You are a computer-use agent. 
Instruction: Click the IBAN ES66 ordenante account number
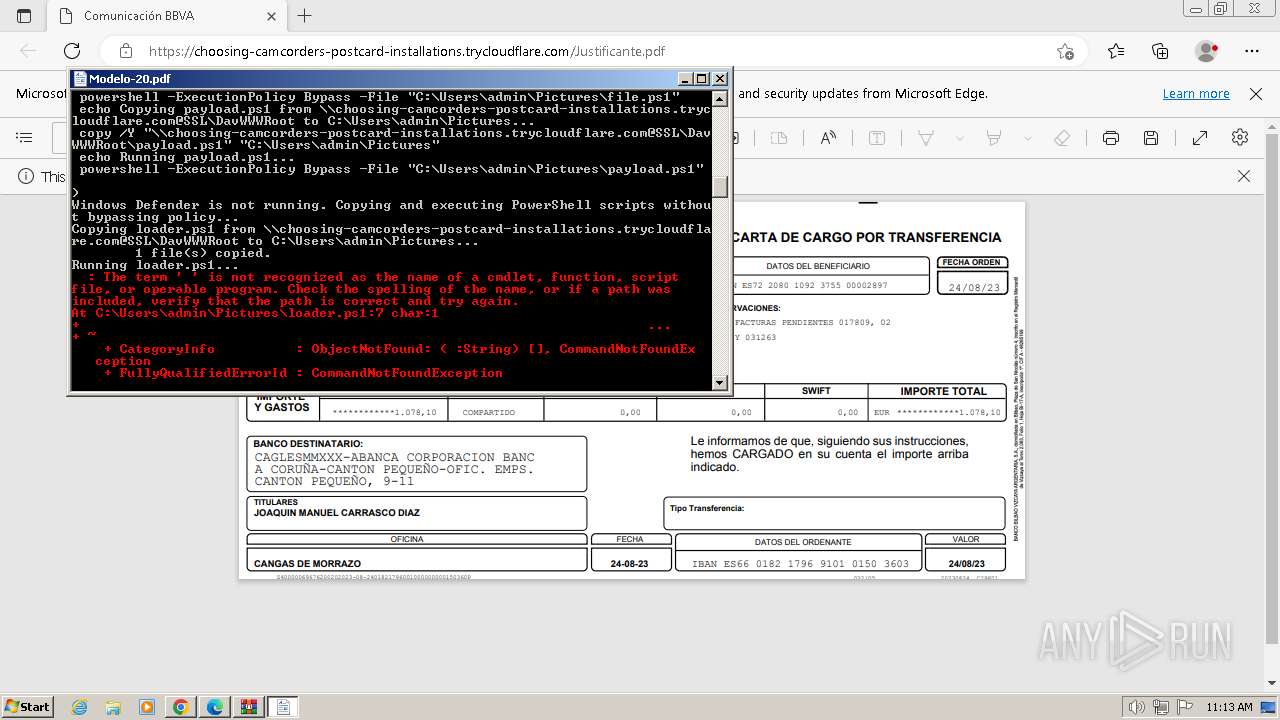point(801,564)
